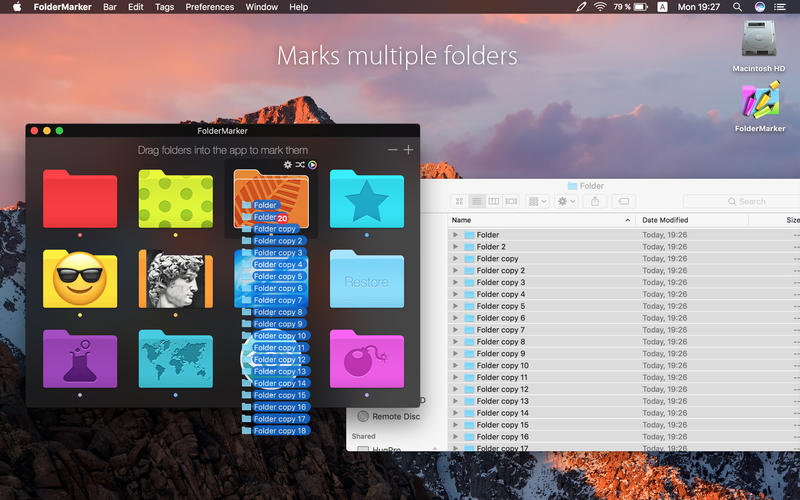Screen dimensions: 800x500
Task: Open the FolderMarker application menu
Action: coord(62,7)
